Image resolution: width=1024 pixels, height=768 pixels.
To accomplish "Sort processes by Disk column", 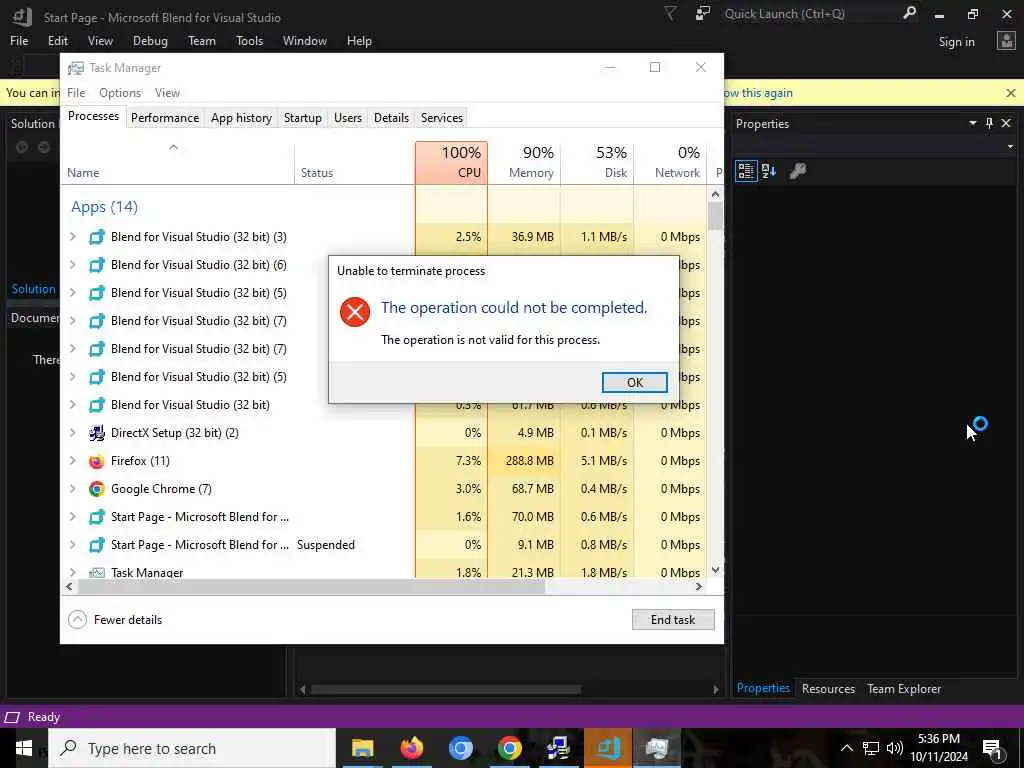I will (597, 163).
